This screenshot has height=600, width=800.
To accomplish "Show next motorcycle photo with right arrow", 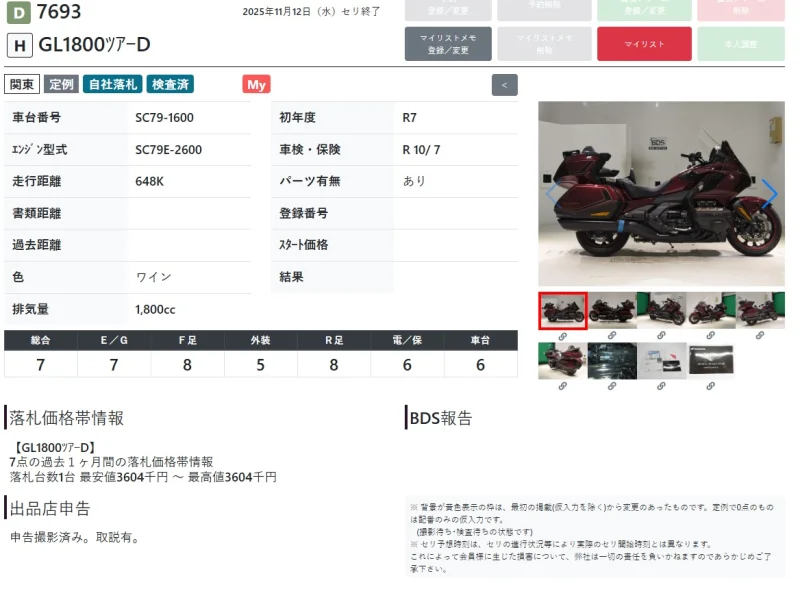I will (769, 193).
